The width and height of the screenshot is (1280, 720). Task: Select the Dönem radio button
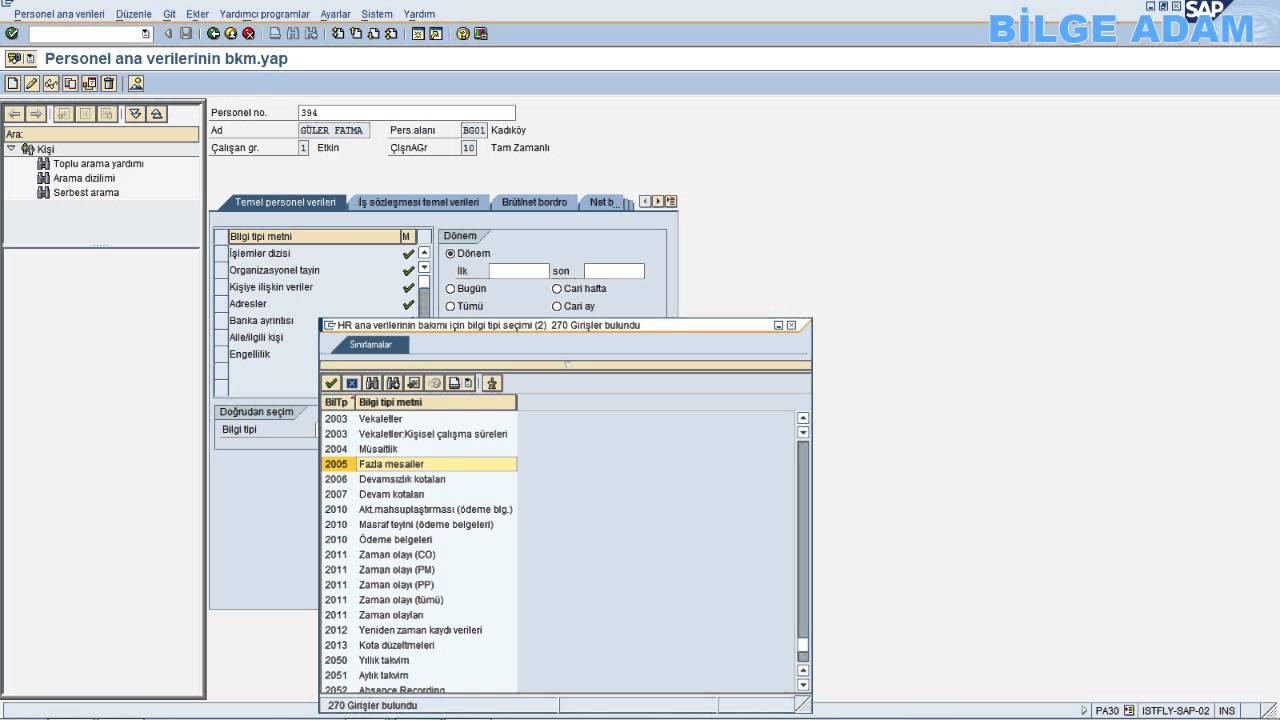[450, 254]
